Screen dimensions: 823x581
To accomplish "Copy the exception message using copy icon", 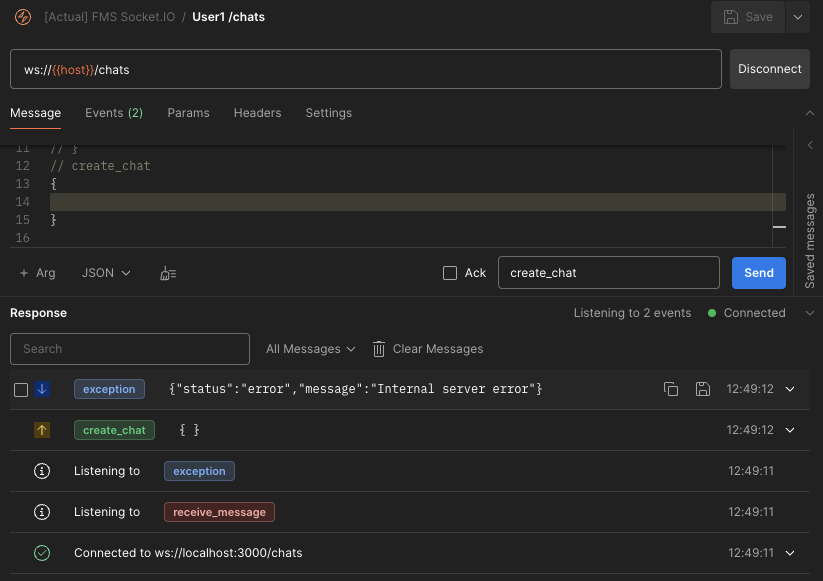I will click(x=671, y=389).
